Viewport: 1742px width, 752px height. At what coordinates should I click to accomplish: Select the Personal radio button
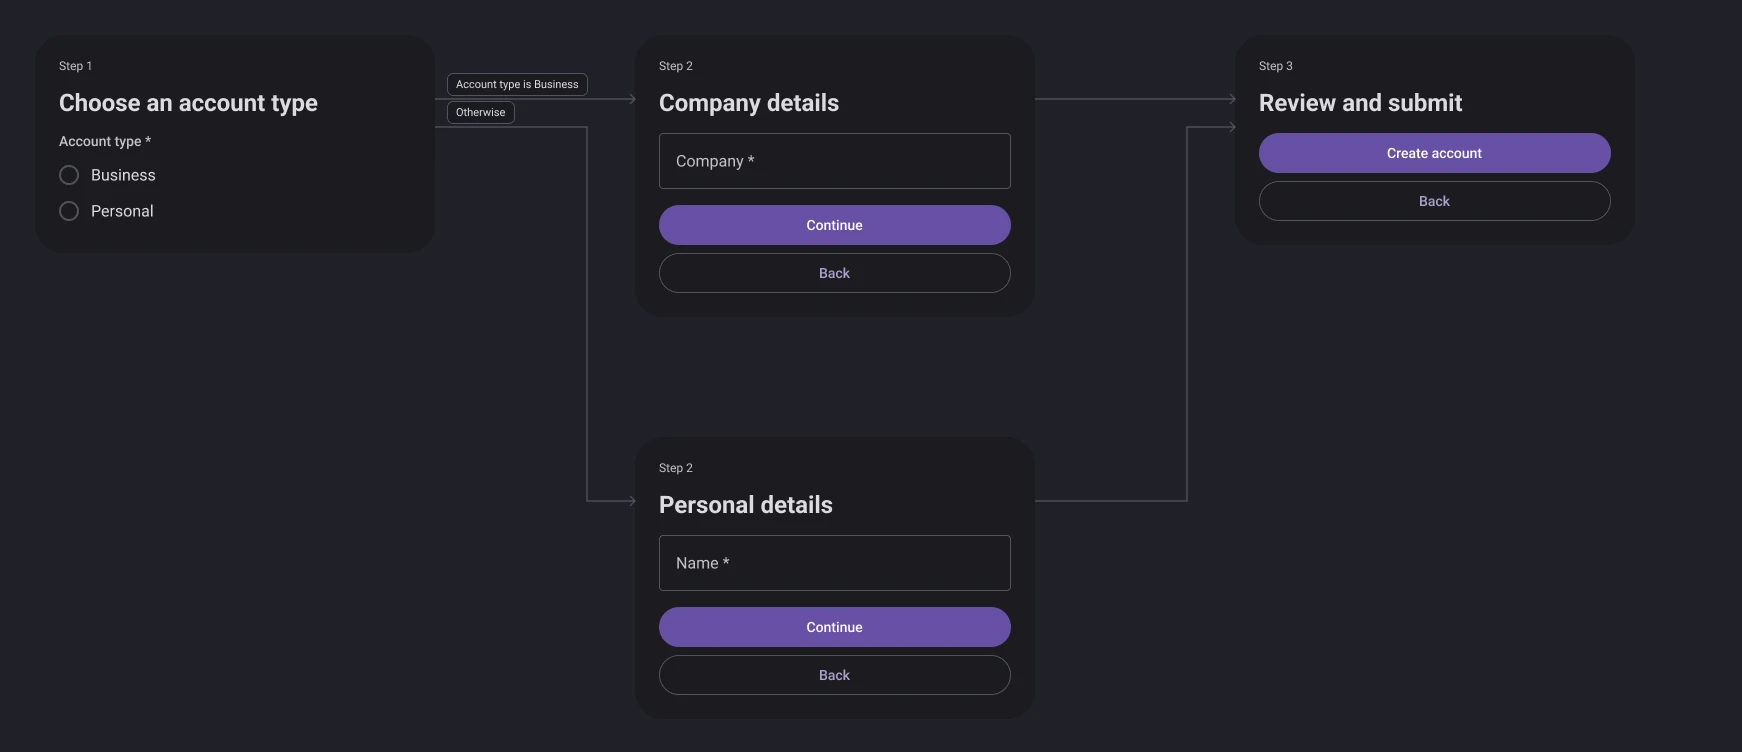coord(69,211)
